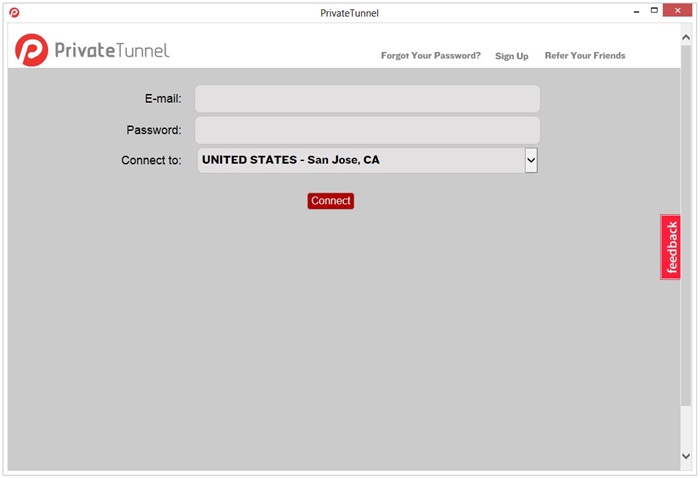The width and height of the screenshot is (700, 478).
Task: Click the red Connect button
Action: 330,201
